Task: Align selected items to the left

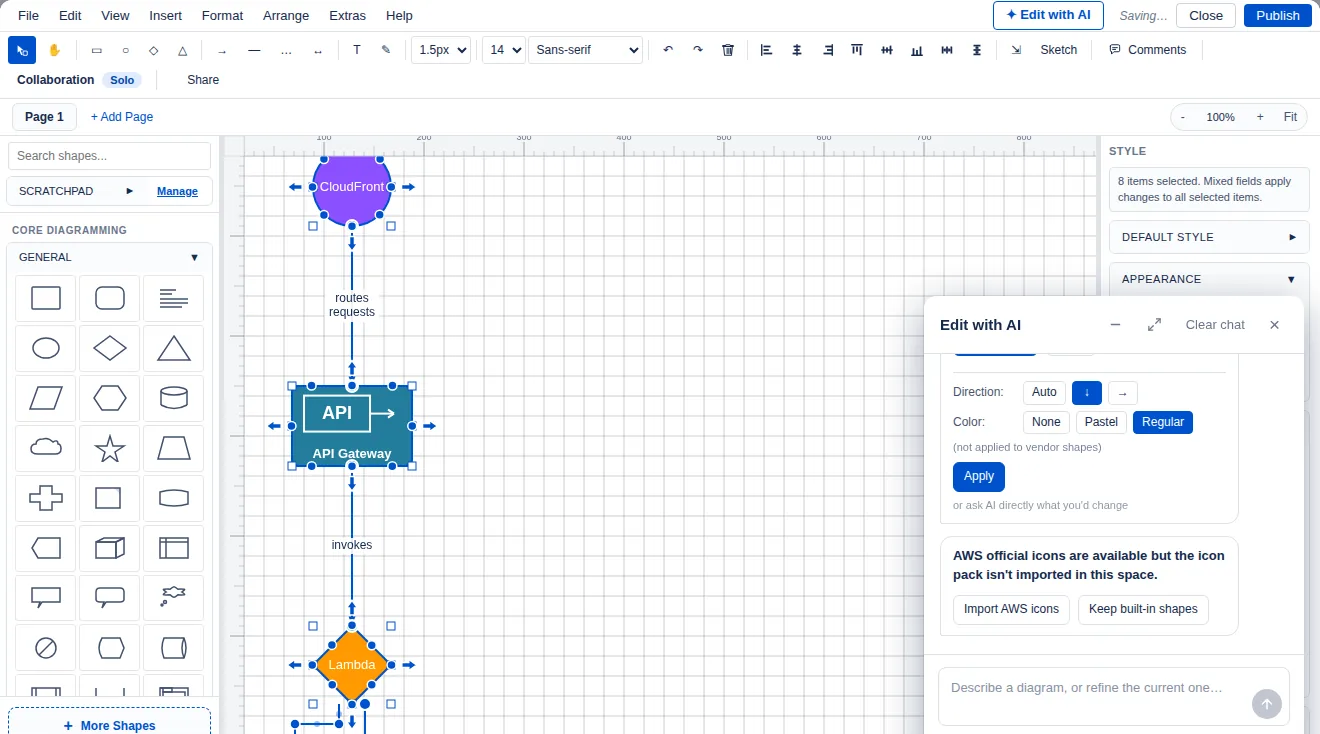Action: pos(767,50)
